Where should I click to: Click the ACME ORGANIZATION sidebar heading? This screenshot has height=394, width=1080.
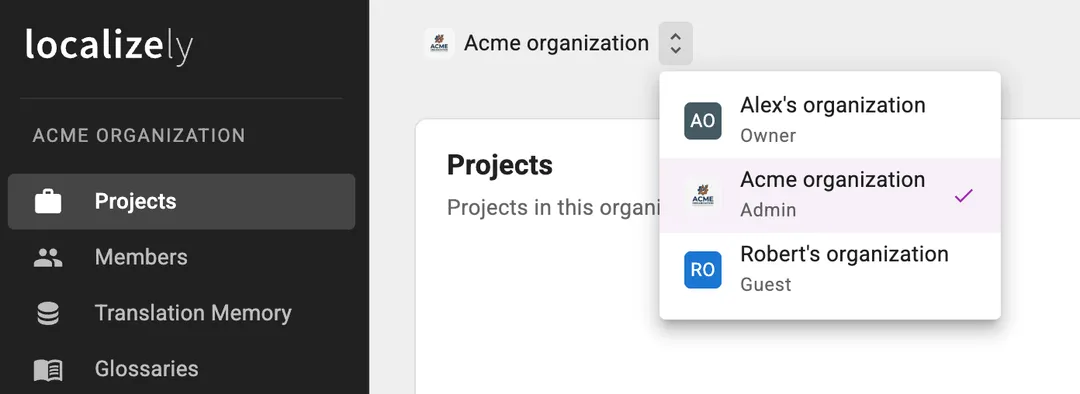(139, 136)
